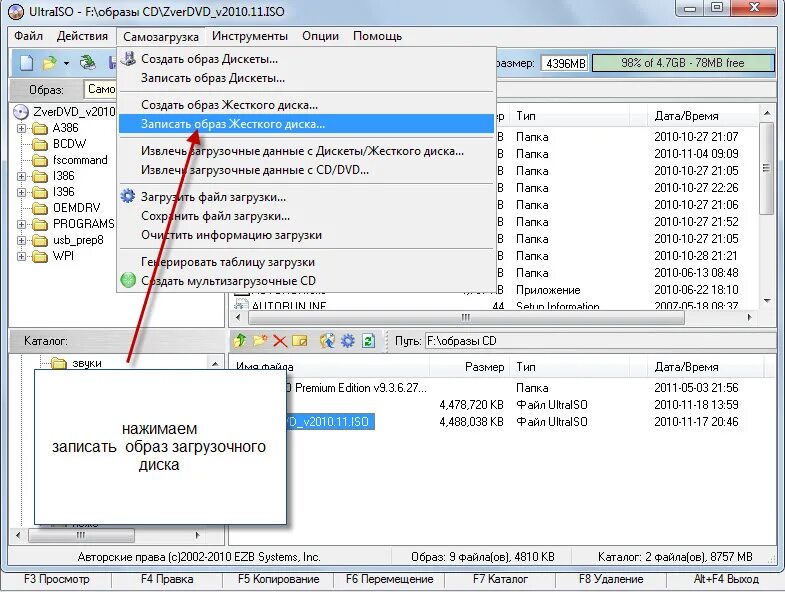Open the Инструменты menu

250,36
